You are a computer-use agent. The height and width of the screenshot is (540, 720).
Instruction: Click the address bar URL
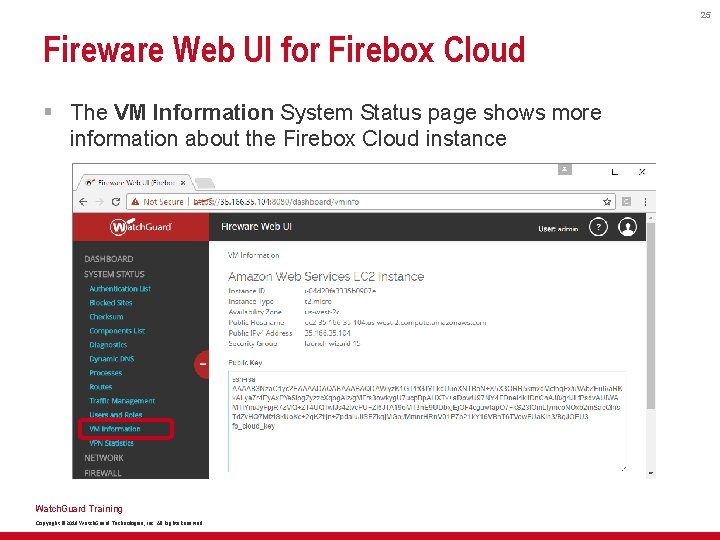tap(276, 202)
